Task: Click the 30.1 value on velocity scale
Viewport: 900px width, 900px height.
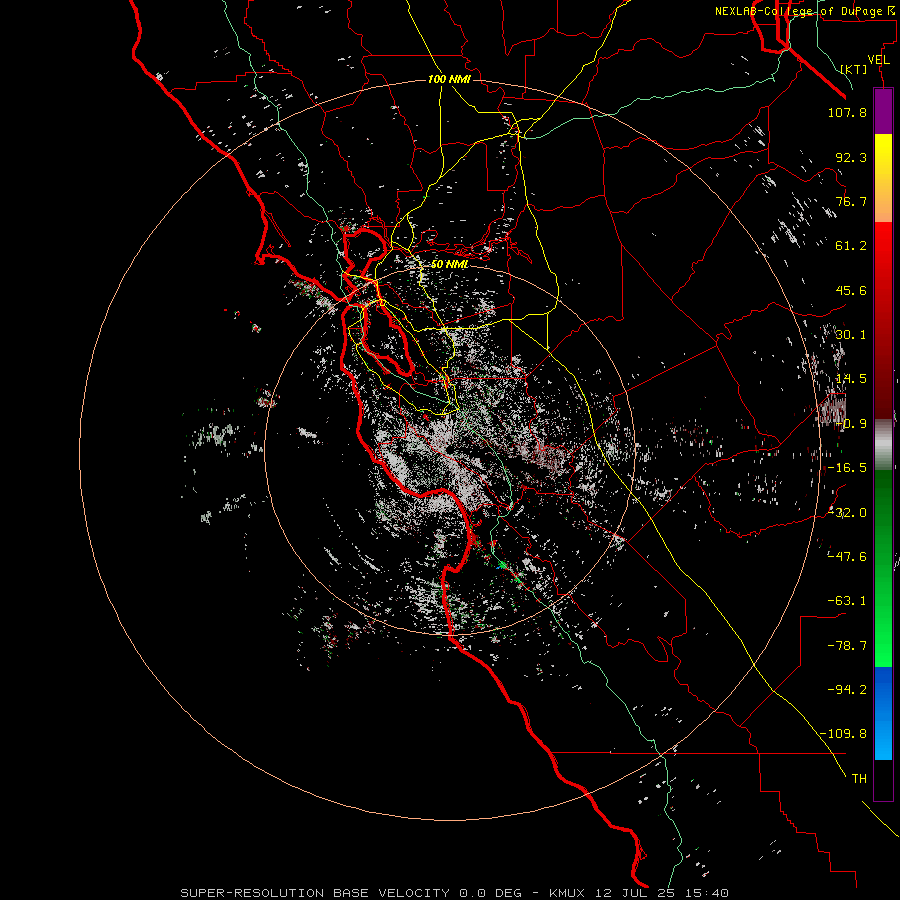Action: 851,335
